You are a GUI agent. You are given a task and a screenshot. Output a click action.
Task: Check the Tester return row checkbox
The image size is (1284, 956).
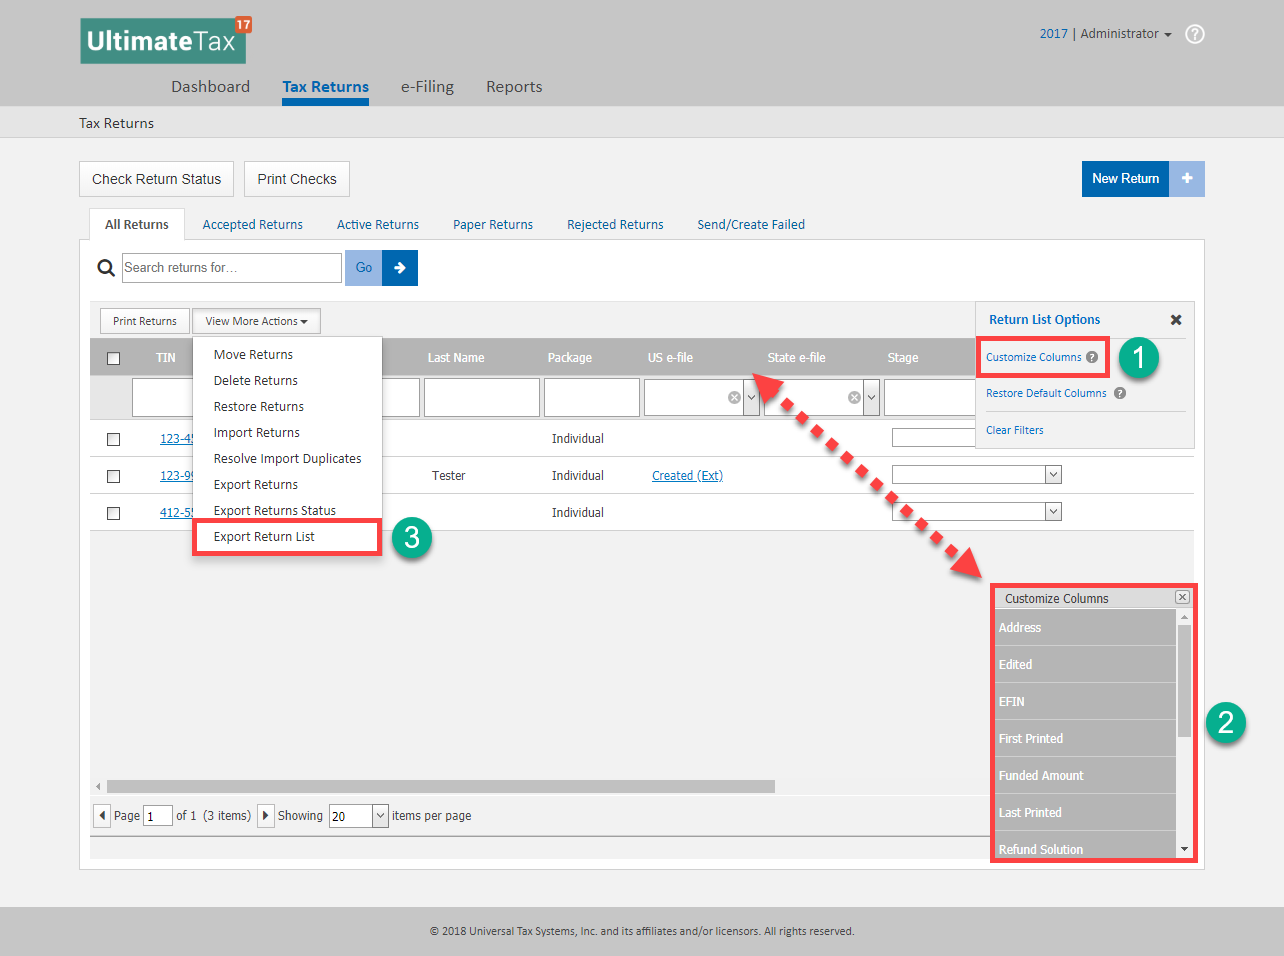pyautogui.click(x=113, y=476)
